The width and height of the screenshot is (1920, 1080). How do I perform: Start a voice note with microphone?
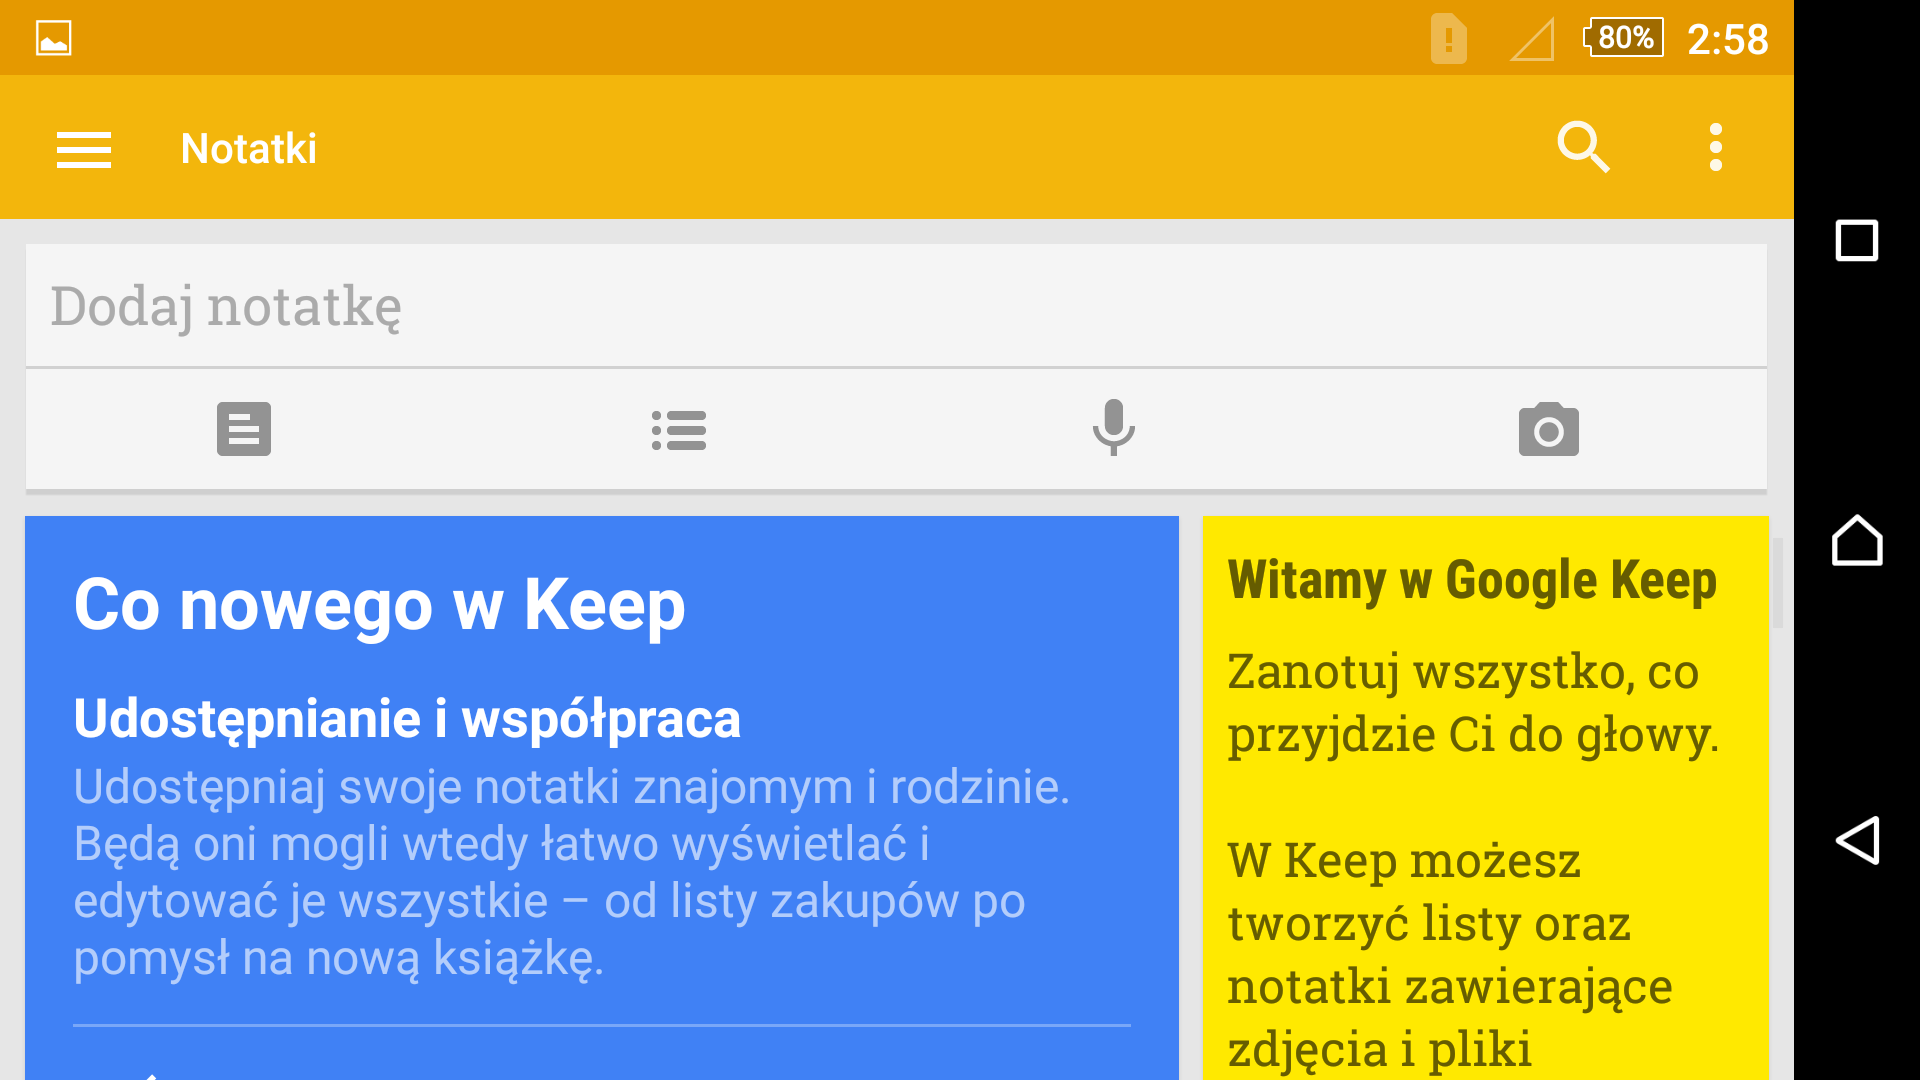(x=1113, y=428)
